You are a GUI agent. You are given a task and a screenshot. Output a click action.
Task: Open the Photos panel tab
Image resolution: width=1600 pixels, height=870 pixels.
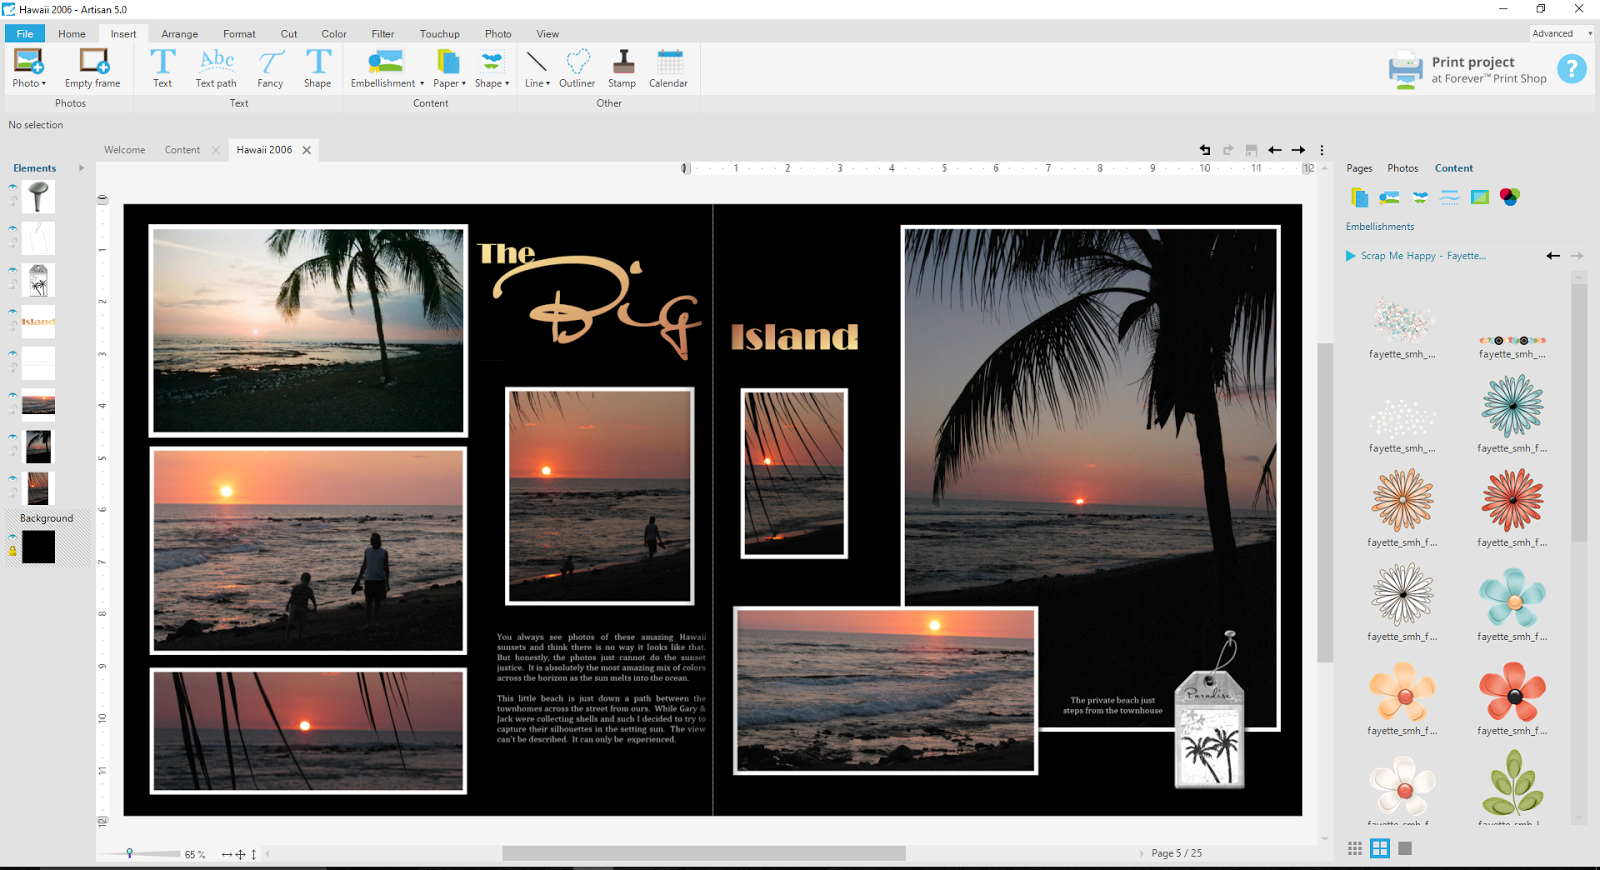(1403, 168)
